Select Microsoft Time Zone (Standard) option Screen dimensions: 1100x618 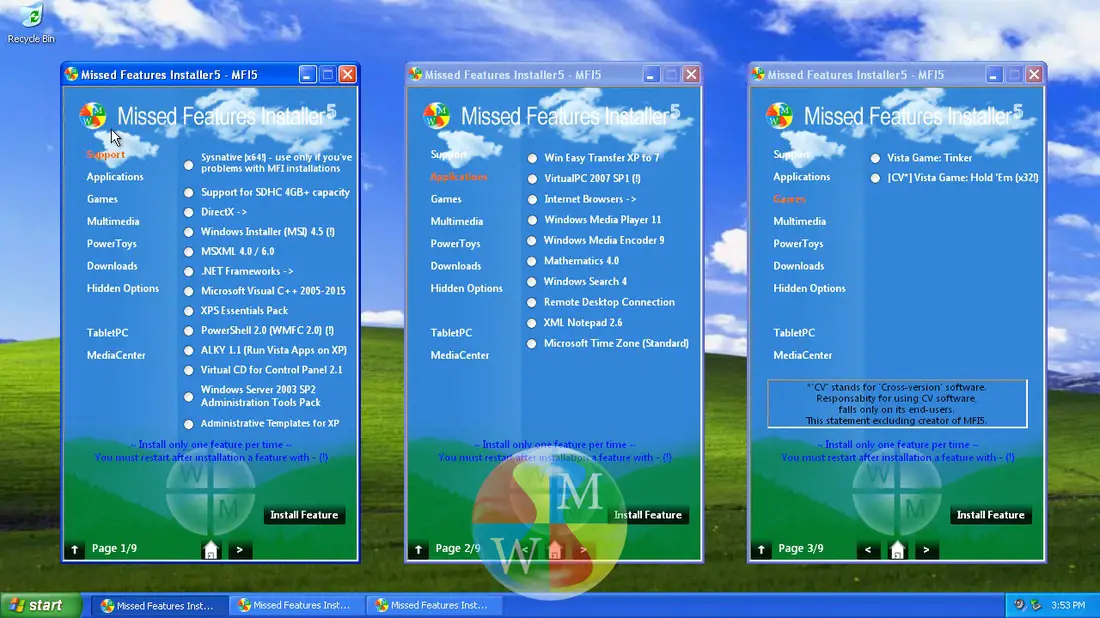(532, 344)
